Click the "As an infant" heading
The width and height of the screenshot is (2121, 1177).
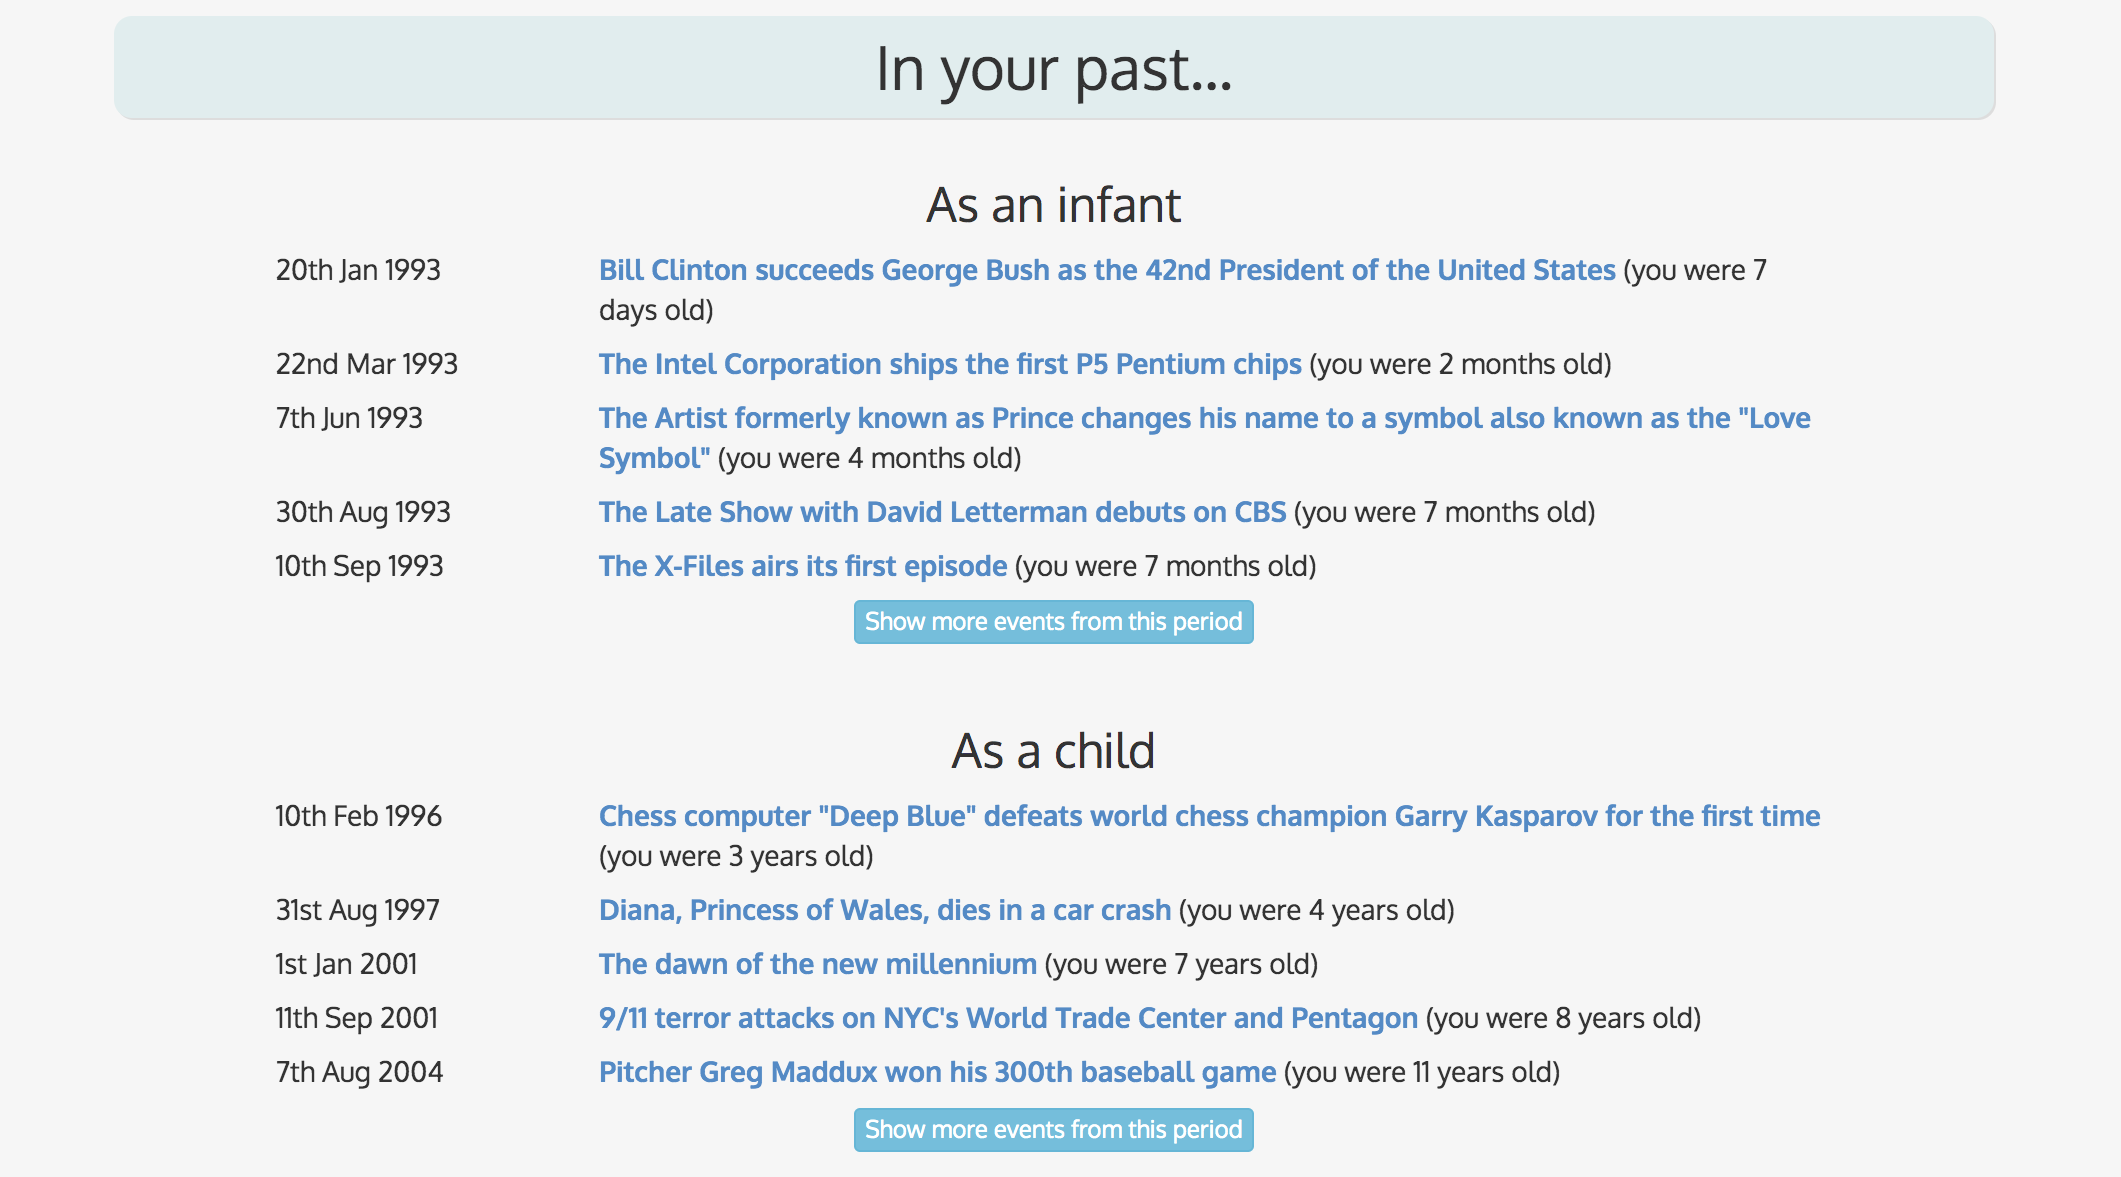click(x=1052, y=205)
